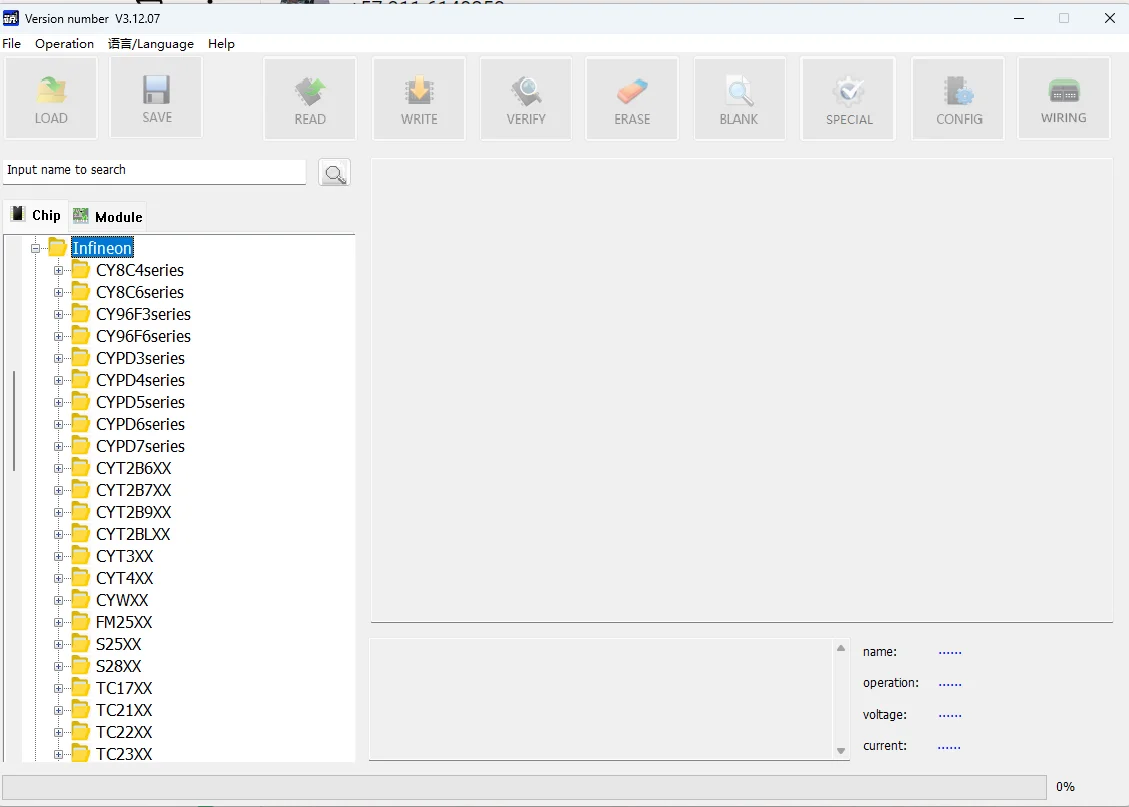Click the VERIFY magnifier icon
The height and width of the screenshot is (807, 1129).
coord(526,91)
